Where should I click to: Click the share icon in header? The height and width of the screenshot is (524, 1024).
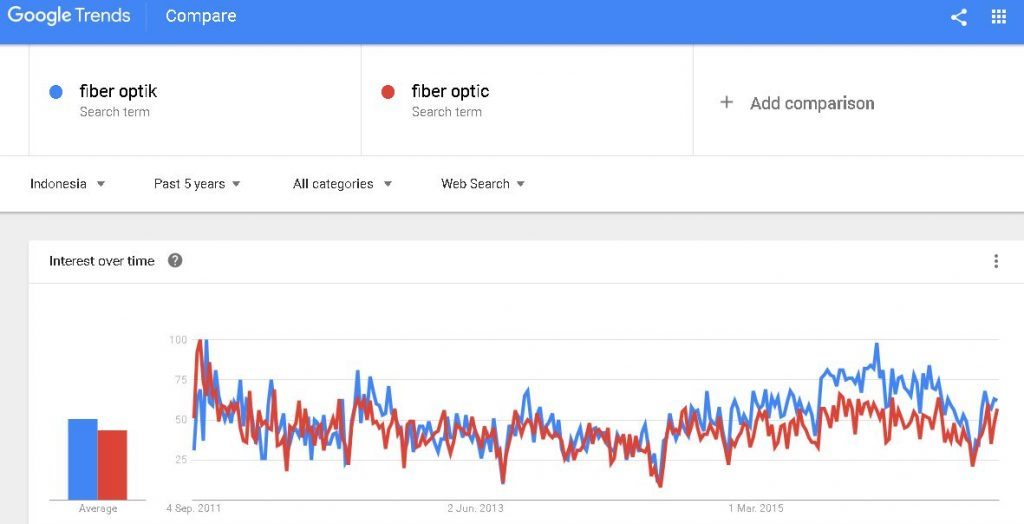click(958, 17)
